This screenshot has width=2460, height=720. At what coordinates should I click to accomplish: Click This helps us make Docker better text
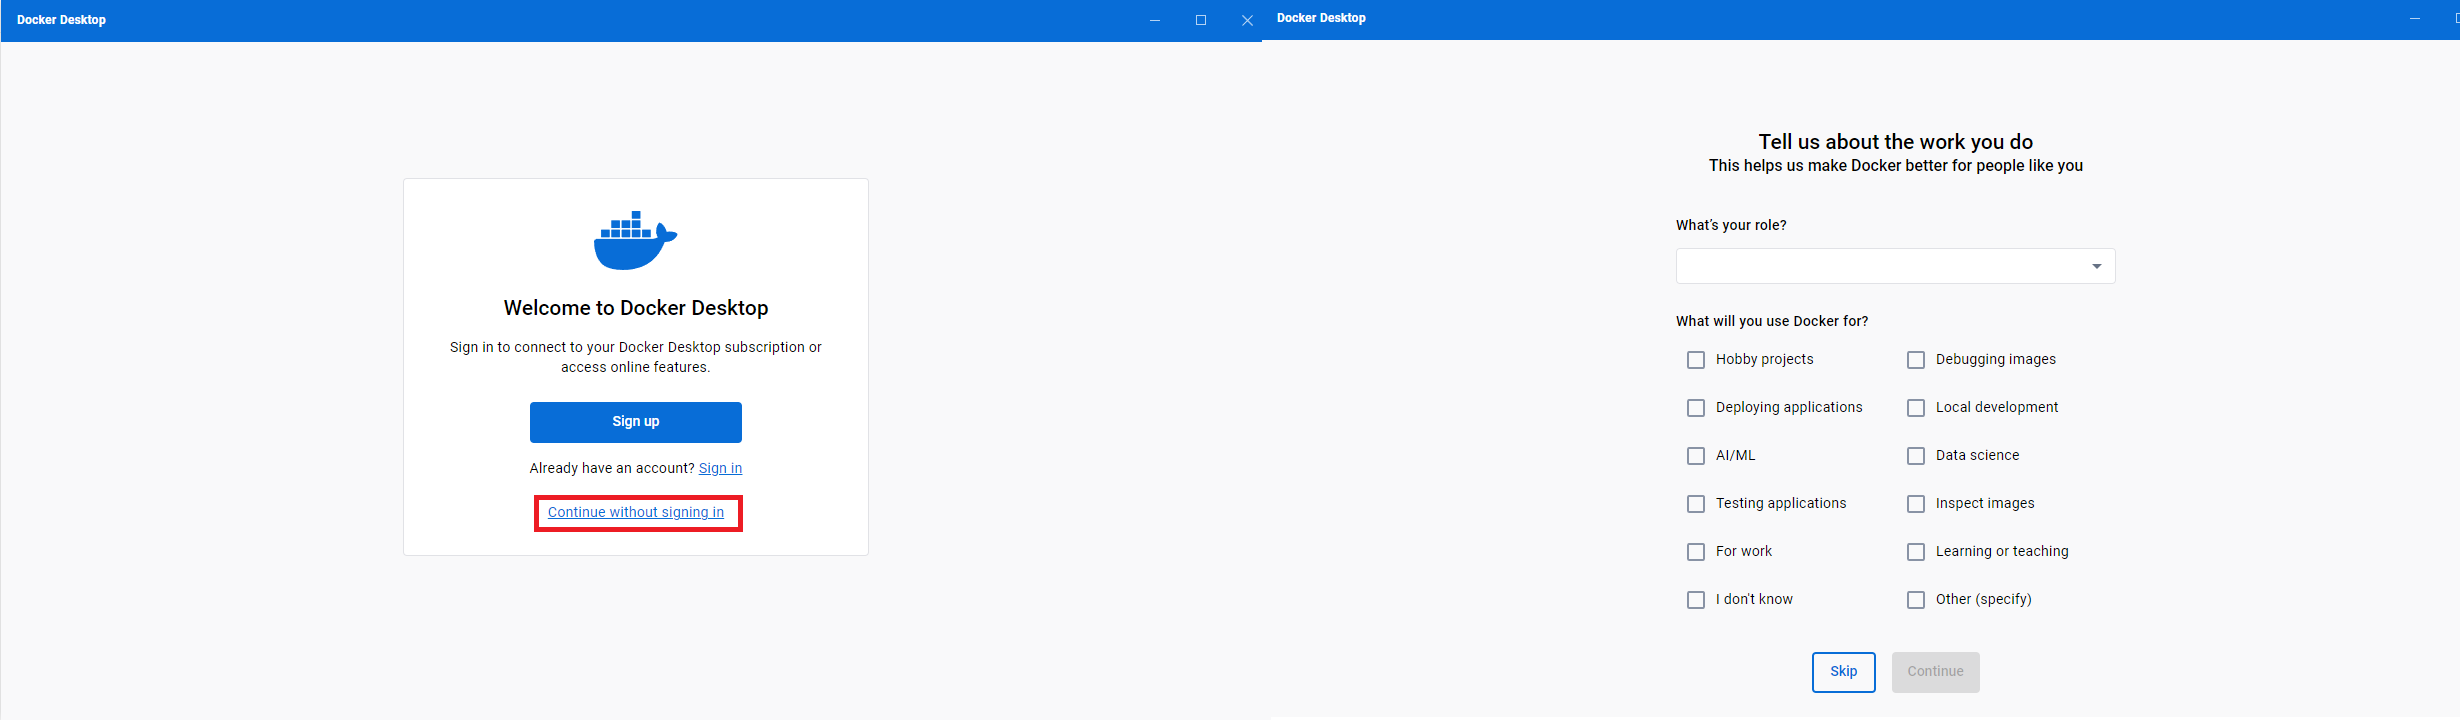point(1896,166)
